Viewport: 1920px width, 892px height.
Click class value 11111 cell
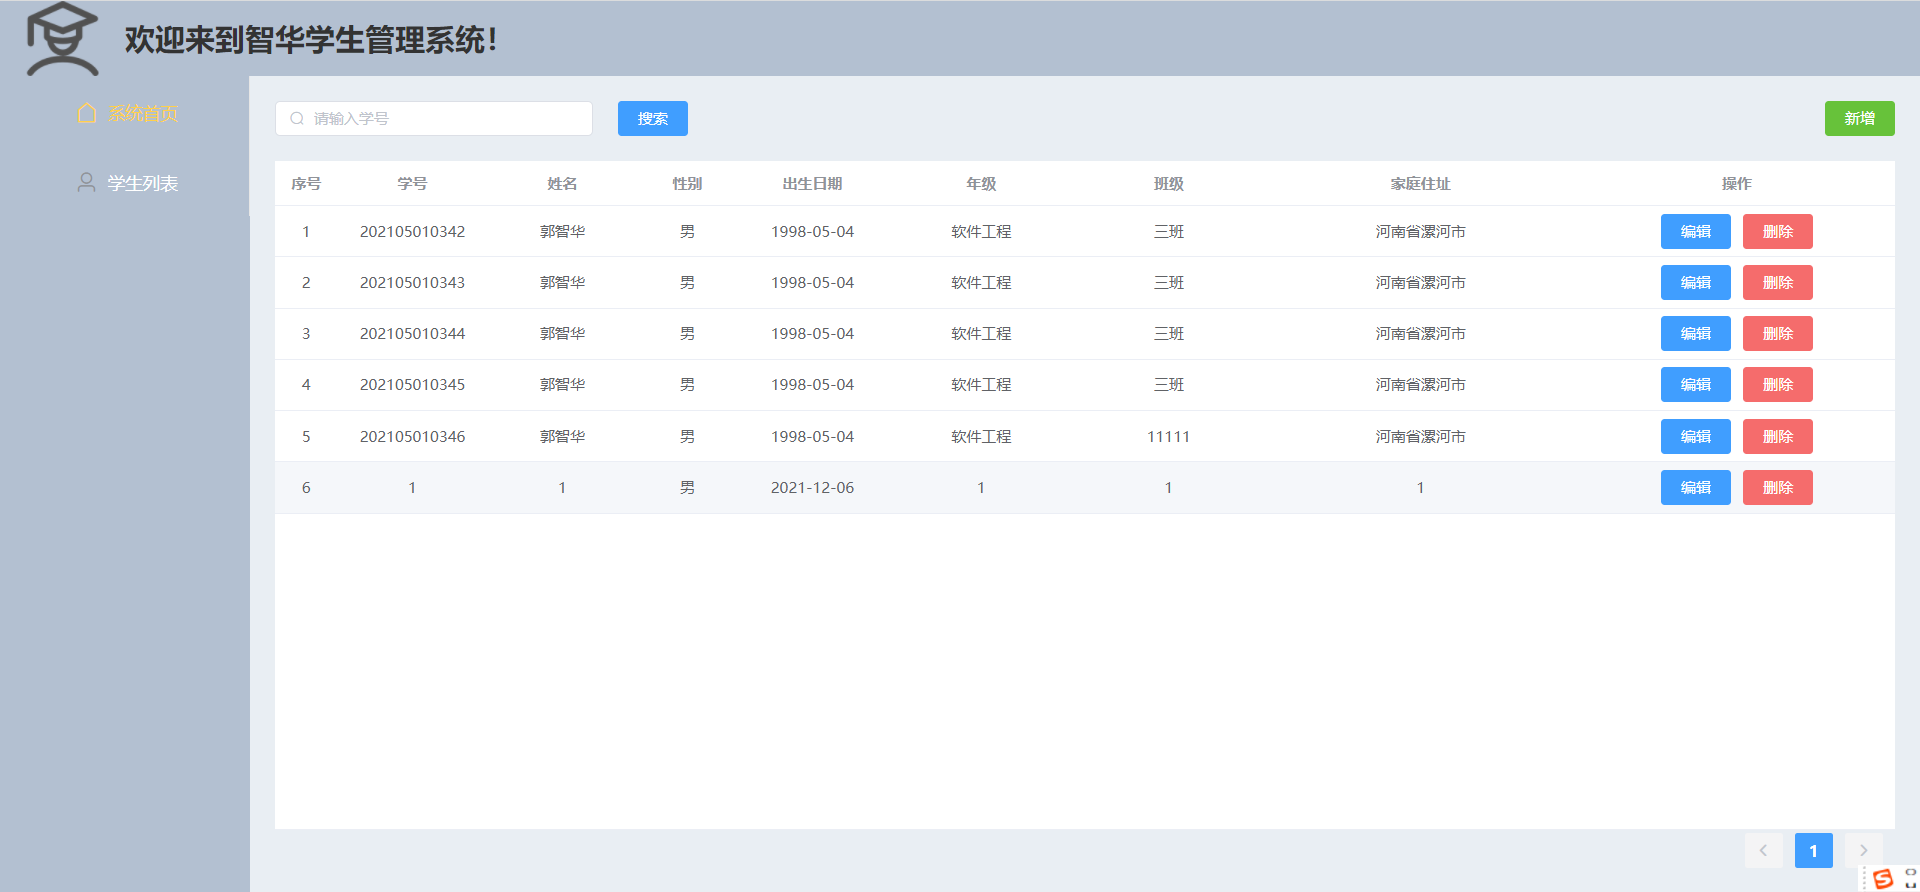click(1168, 436)
